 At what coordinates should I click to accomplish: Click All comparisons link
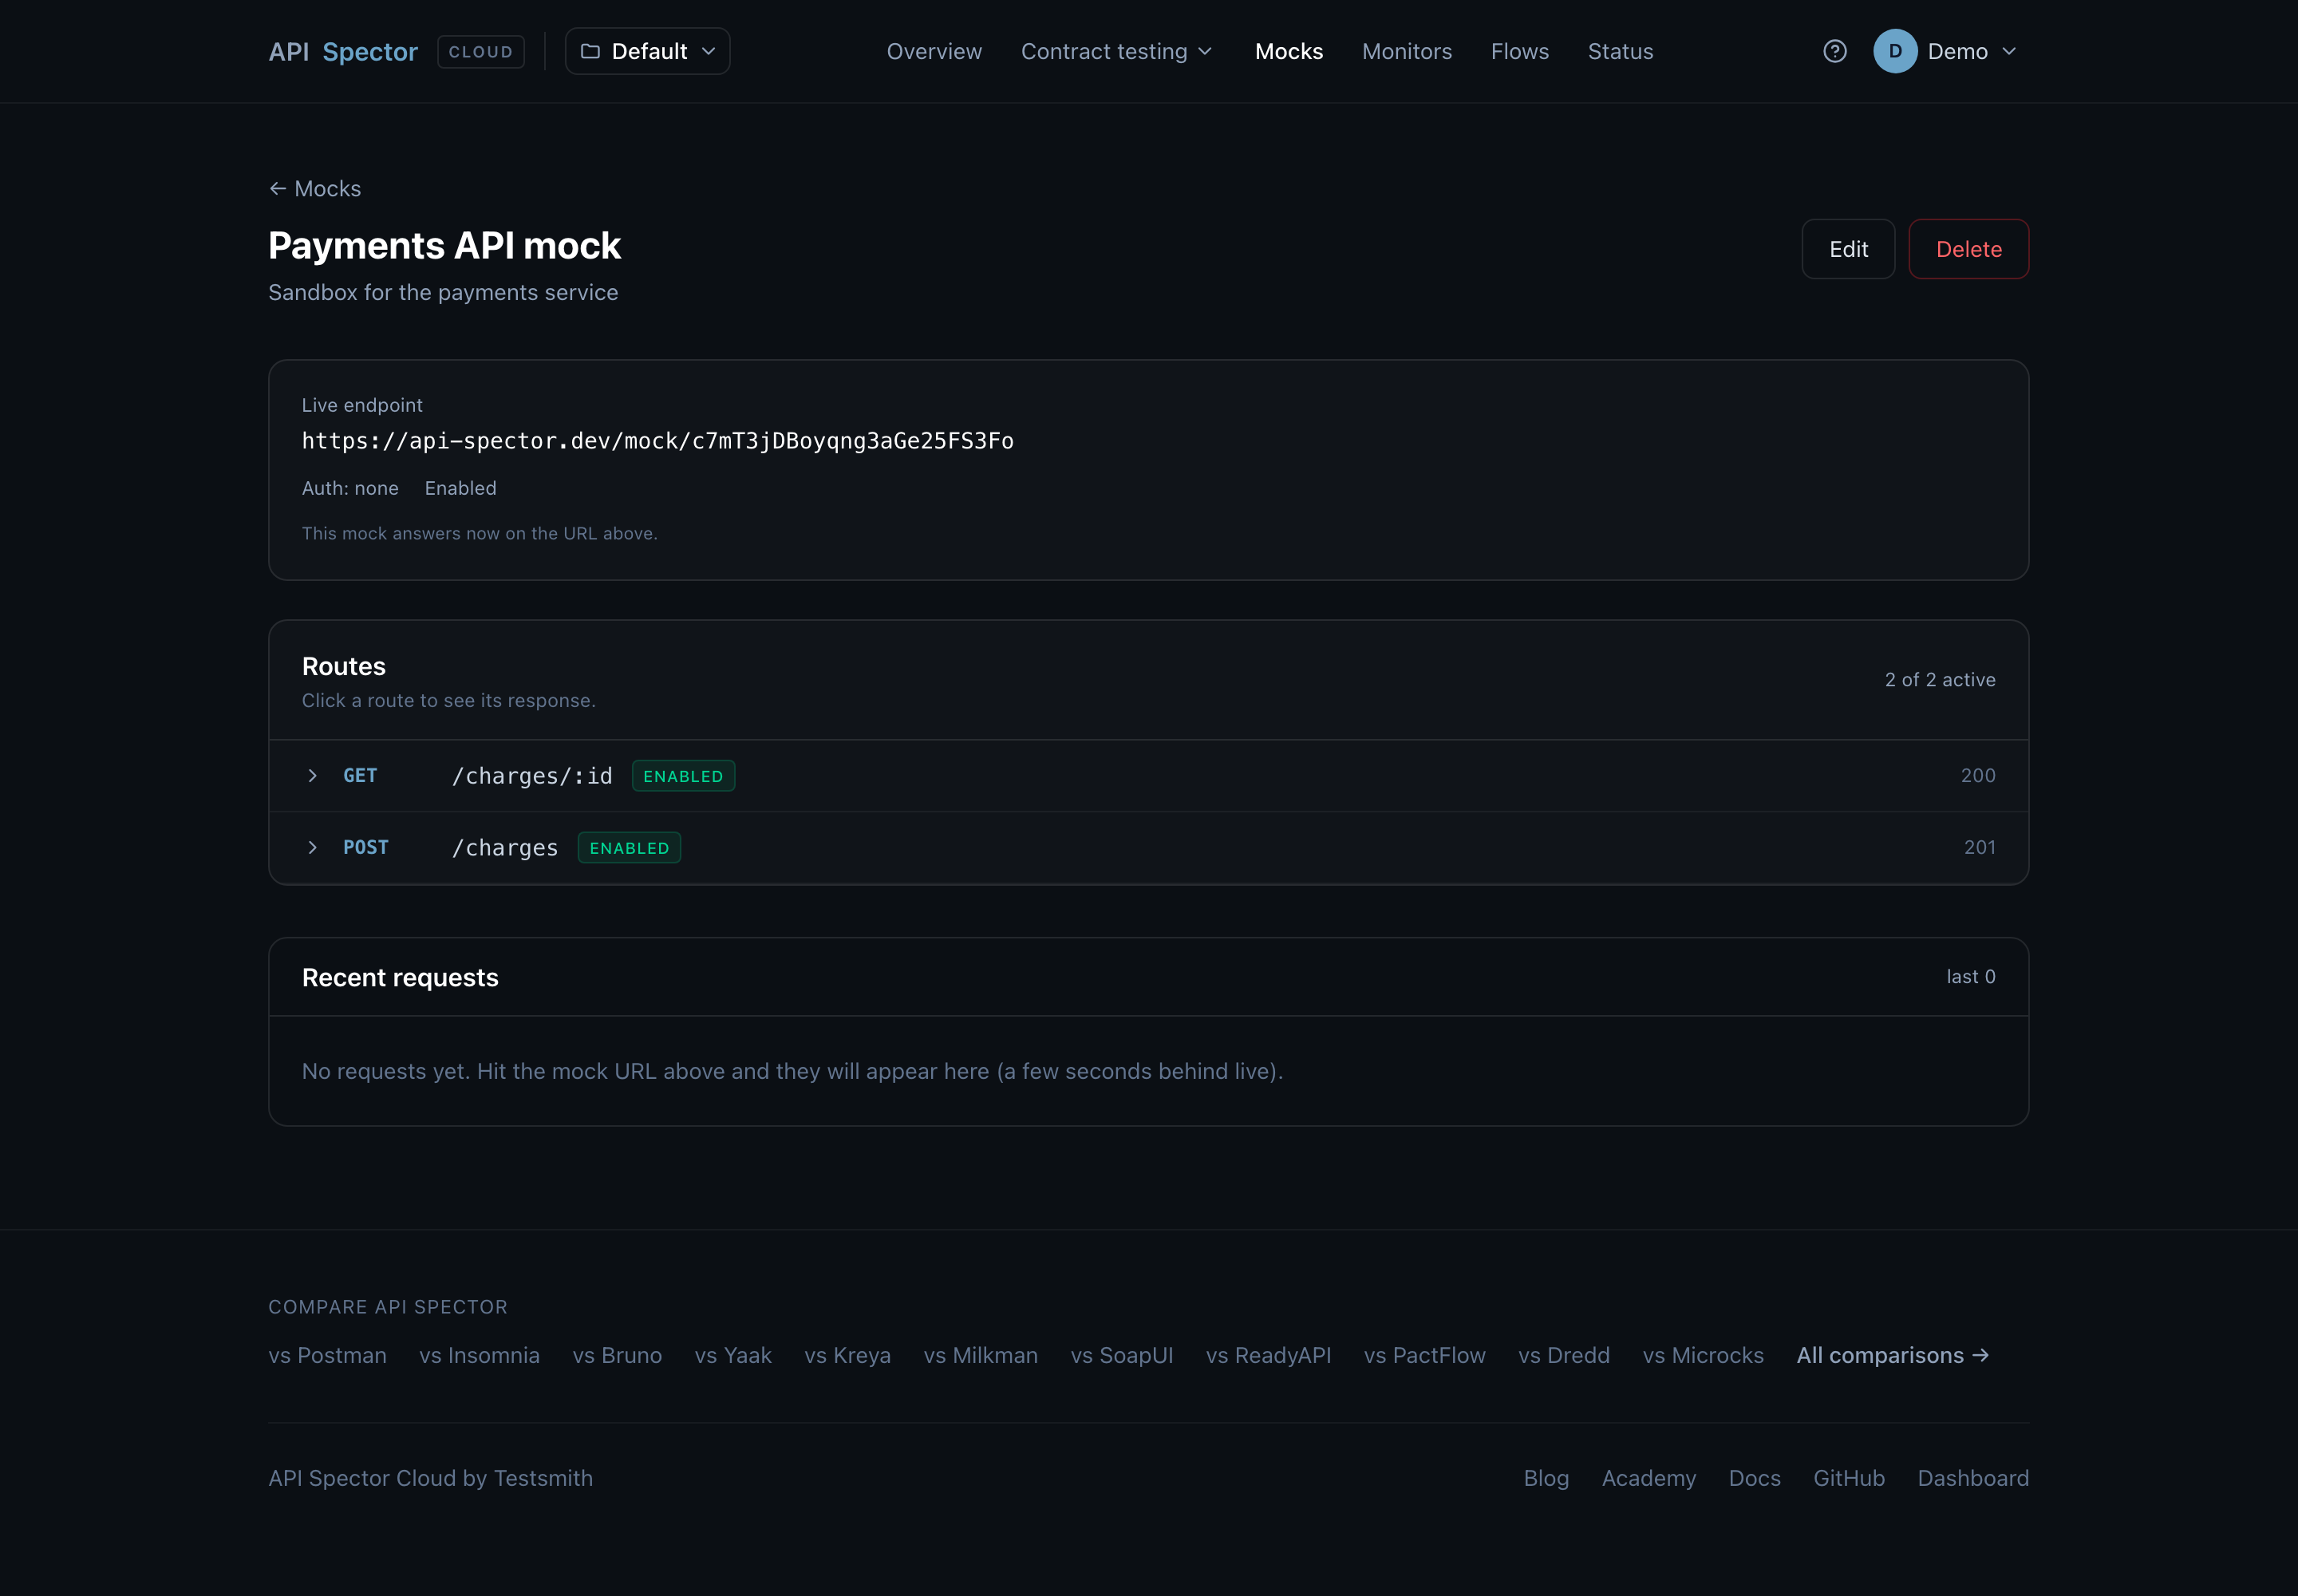(x=1893, y=1355)
